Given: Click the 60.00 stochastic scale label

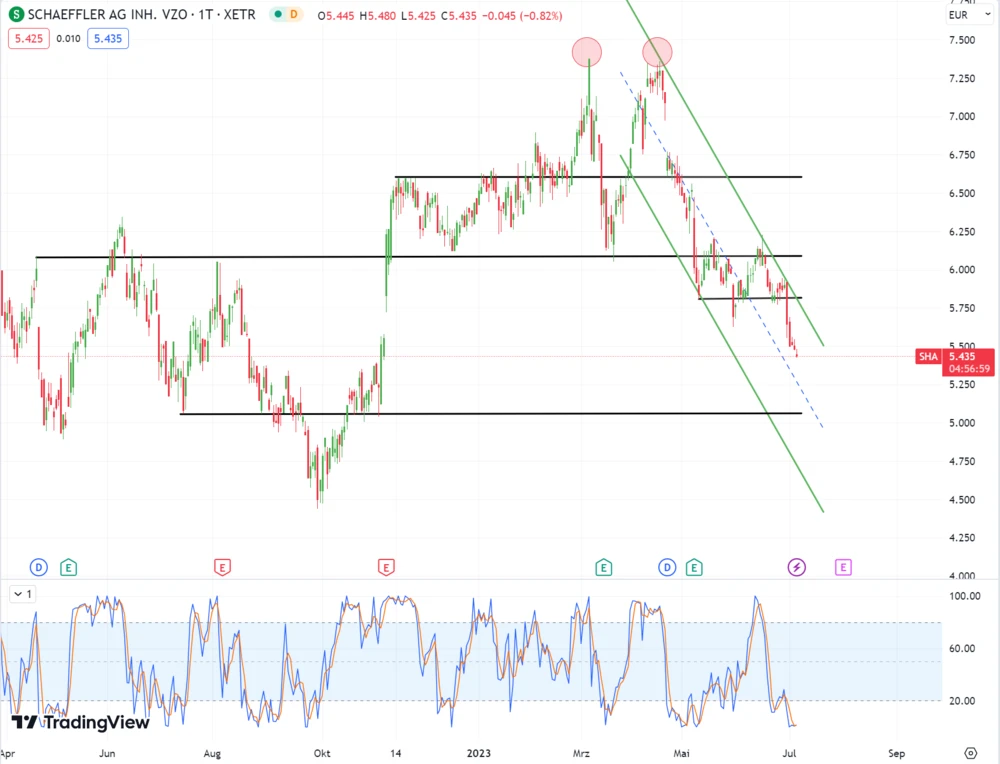Looking at the screenshot, I should pos(962,649).
